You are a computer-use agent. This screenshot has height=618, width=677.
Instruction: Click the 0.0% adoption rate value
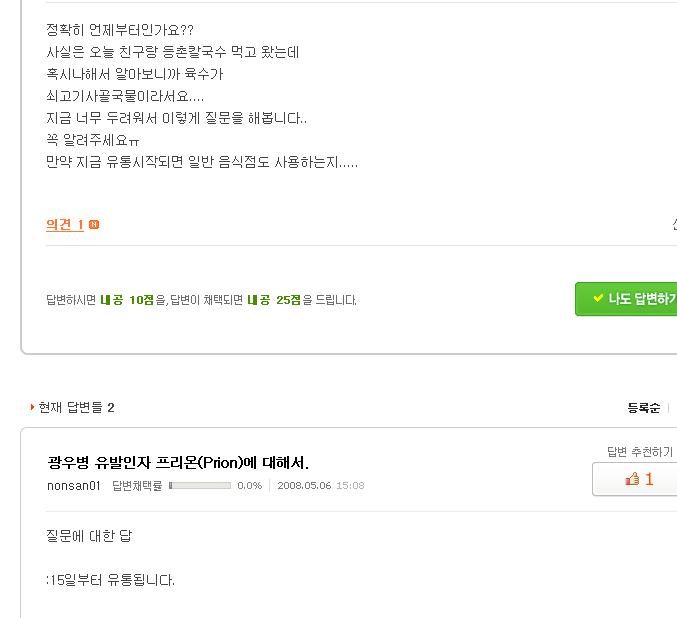pyautogui.click(x=250, y=485)
